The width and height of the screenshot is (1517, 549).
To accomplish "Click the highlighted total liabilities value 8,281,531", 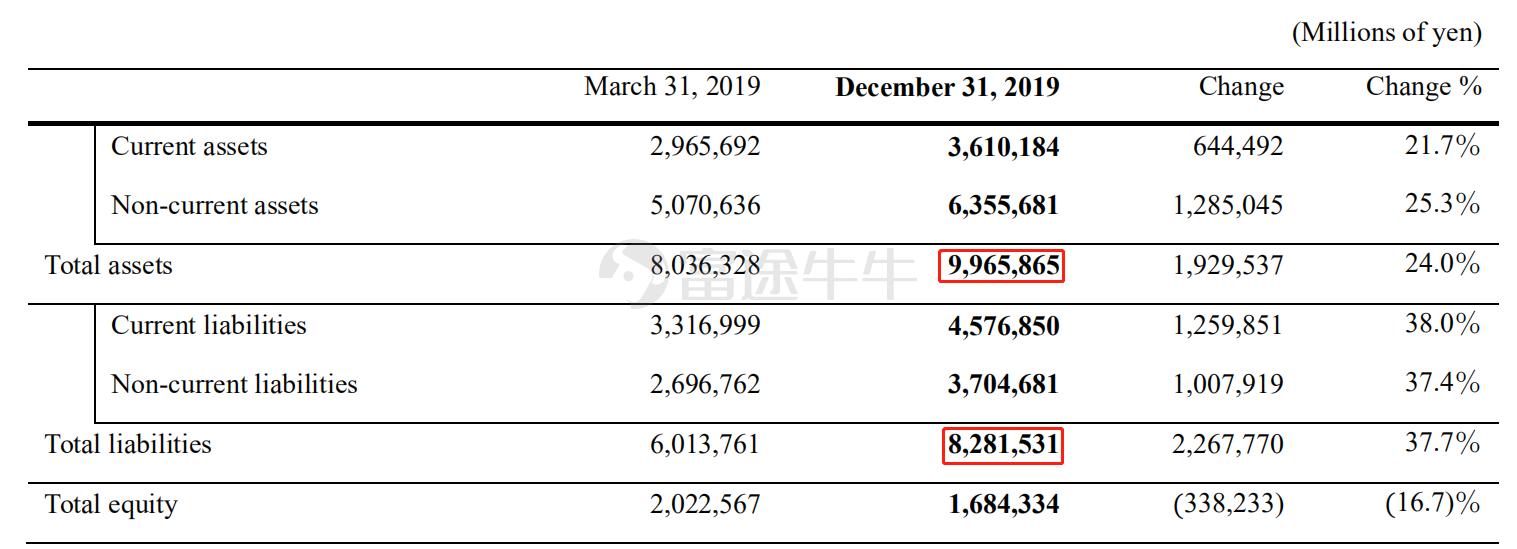I will coord(1002,445).
